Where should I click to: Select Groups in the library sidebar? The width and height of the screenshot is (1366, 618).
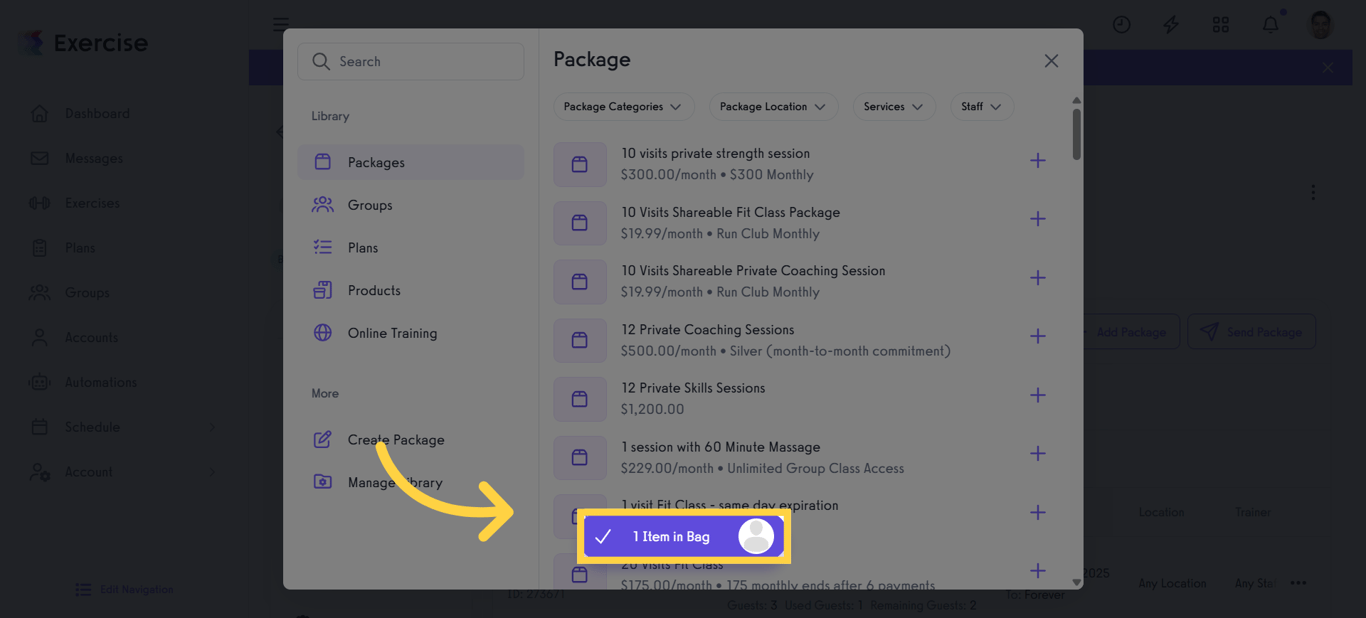pyautogui.click(x=370, y=205)
